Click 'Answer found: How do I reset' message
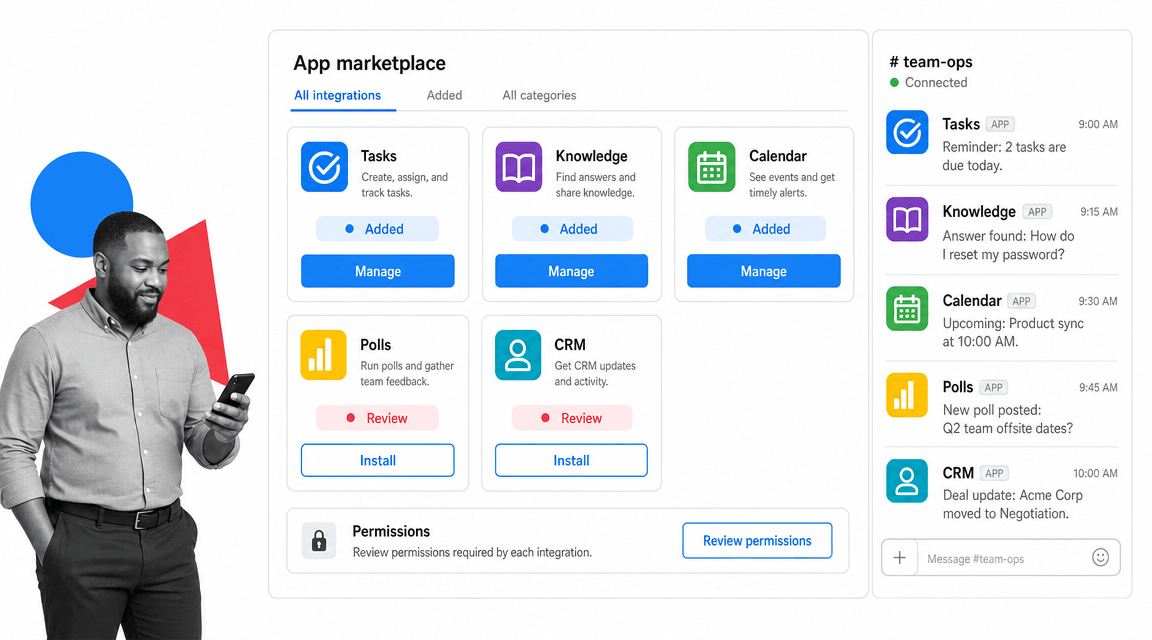1152x640 pixels. pos(1008,245)
